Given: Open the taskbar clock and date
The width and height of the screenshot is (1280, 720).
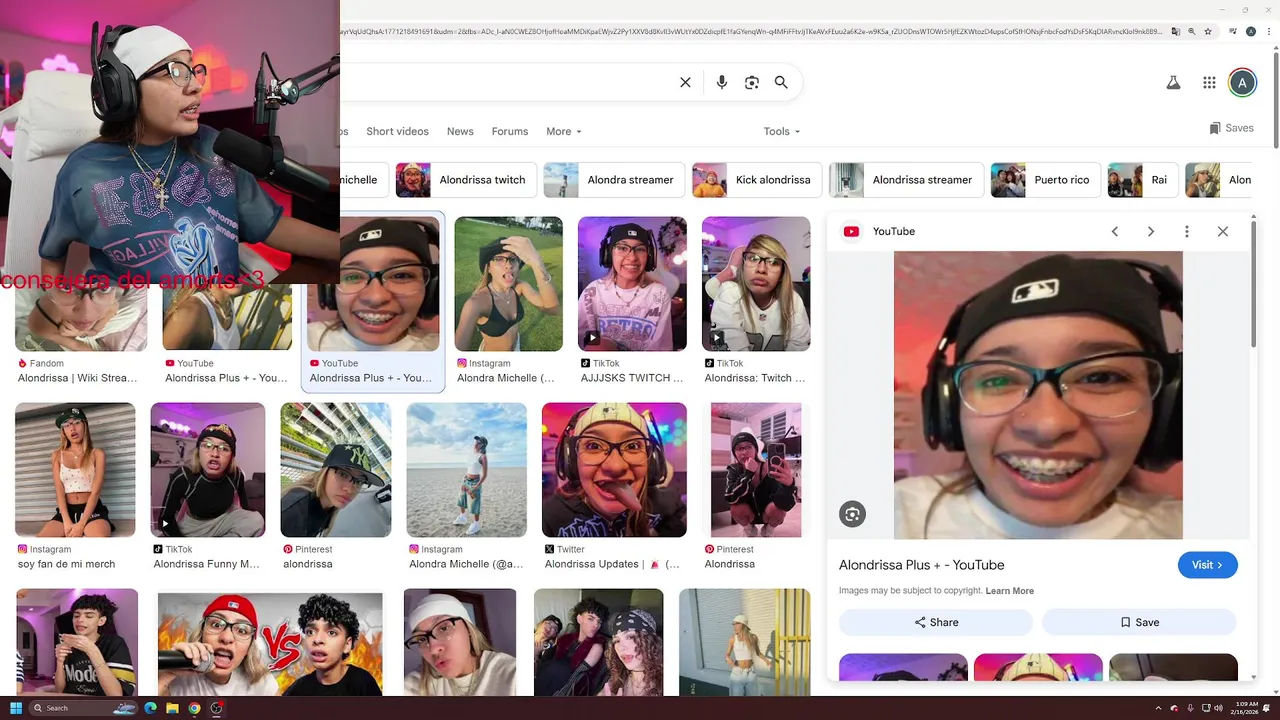Looking at the screenshot, I should coord(1246,708).
